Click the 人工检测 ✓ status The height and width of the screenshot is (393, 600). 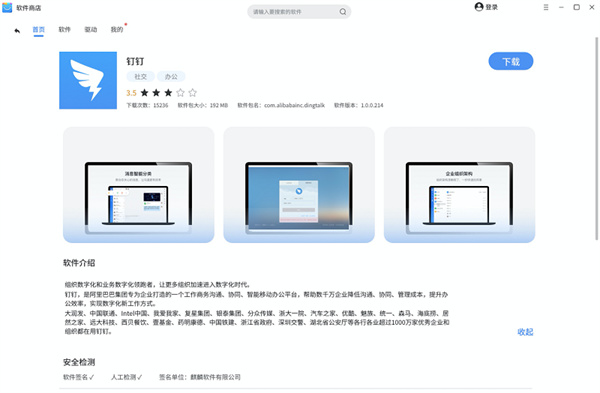tap(127, 377)
